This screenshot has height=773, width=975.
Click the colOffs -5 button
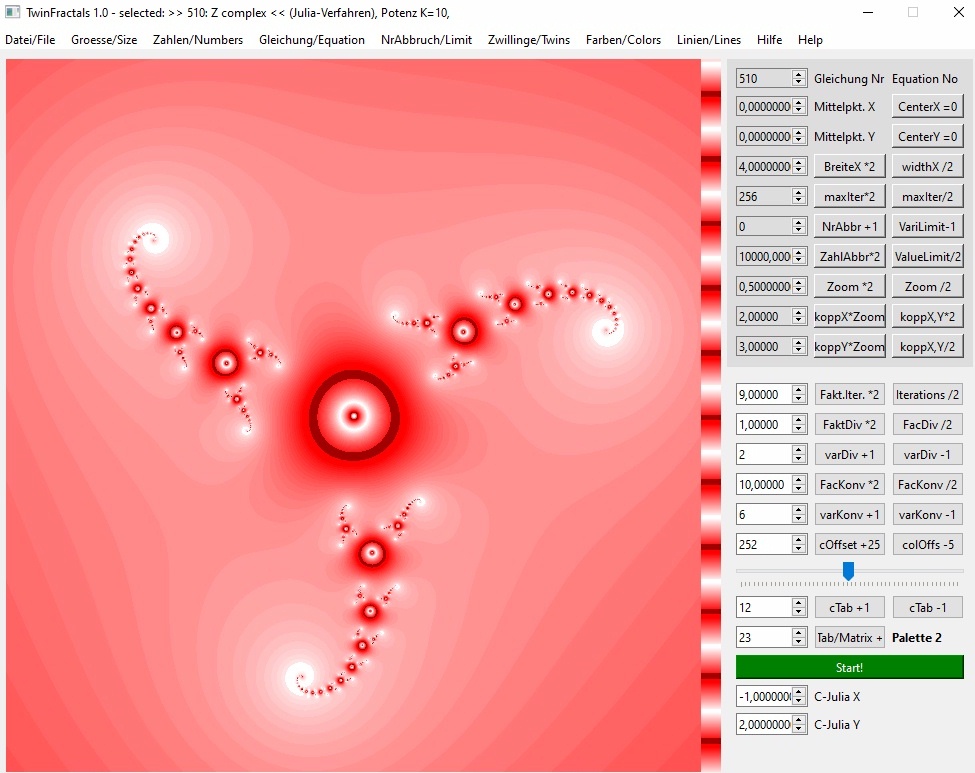click(x=927, y=544)
